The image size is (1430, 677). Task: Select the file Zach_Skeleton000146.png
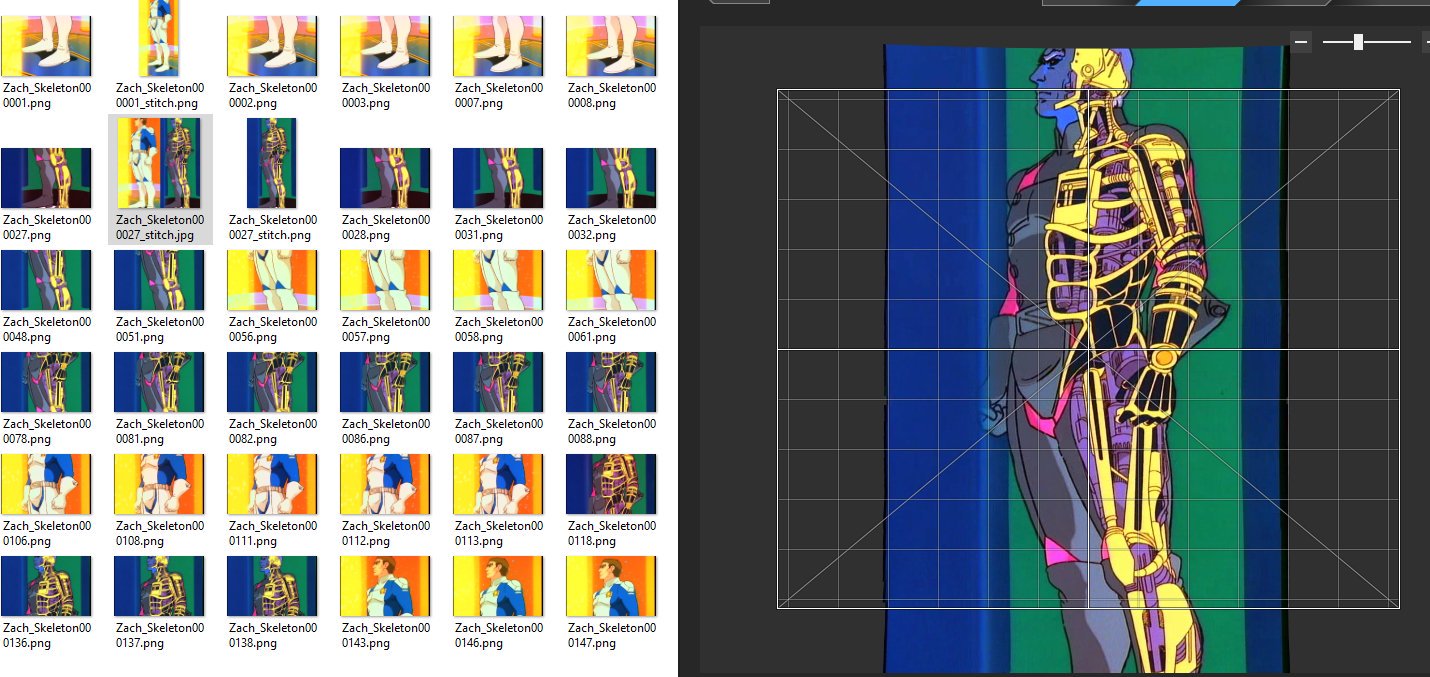tap(499, 603)
